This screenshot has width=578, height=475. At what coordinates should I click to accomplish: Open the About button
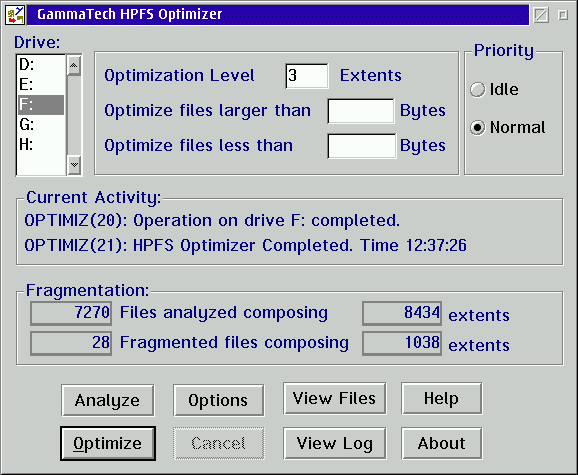442,444
